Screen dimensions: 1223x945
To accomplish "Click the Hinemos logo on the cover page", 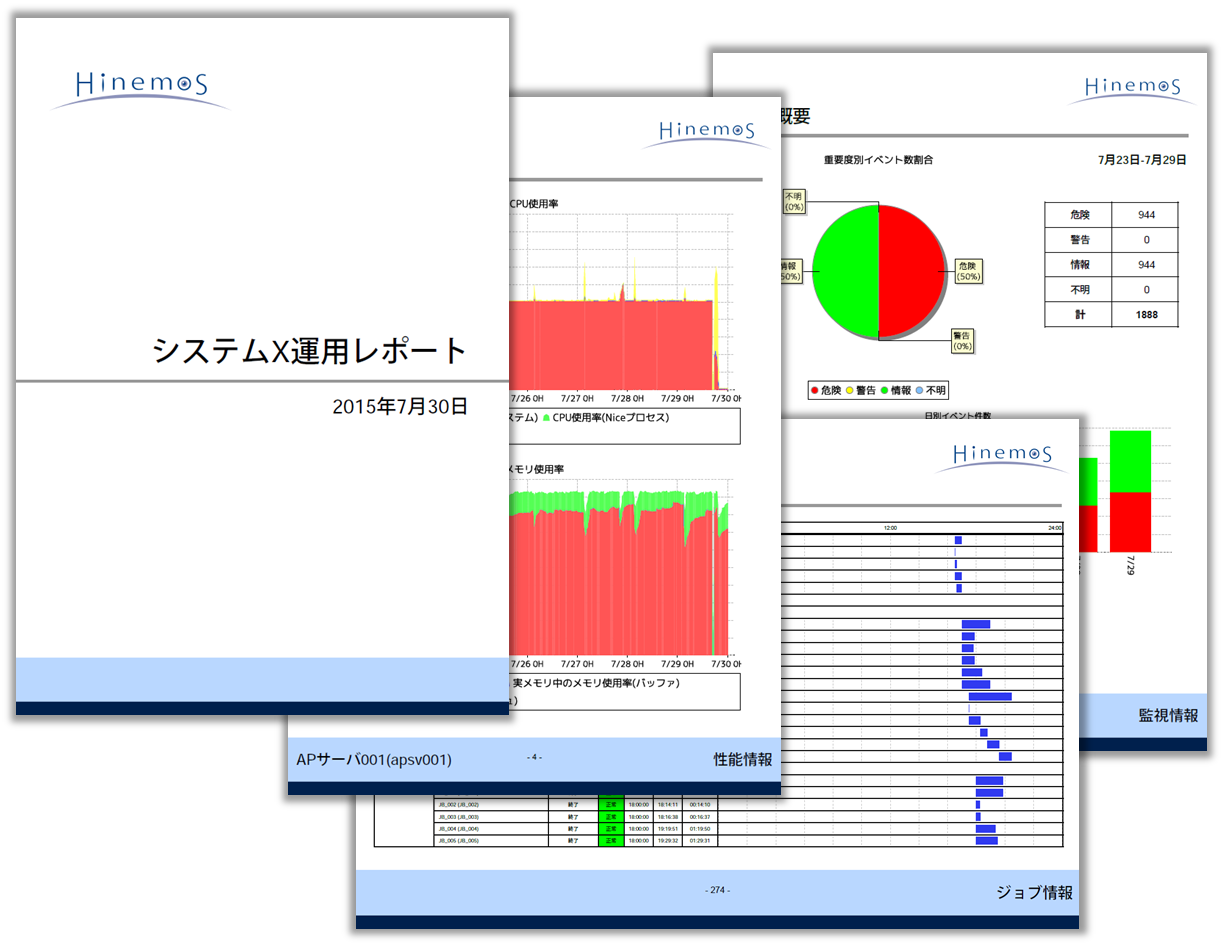I will [140, 88].
